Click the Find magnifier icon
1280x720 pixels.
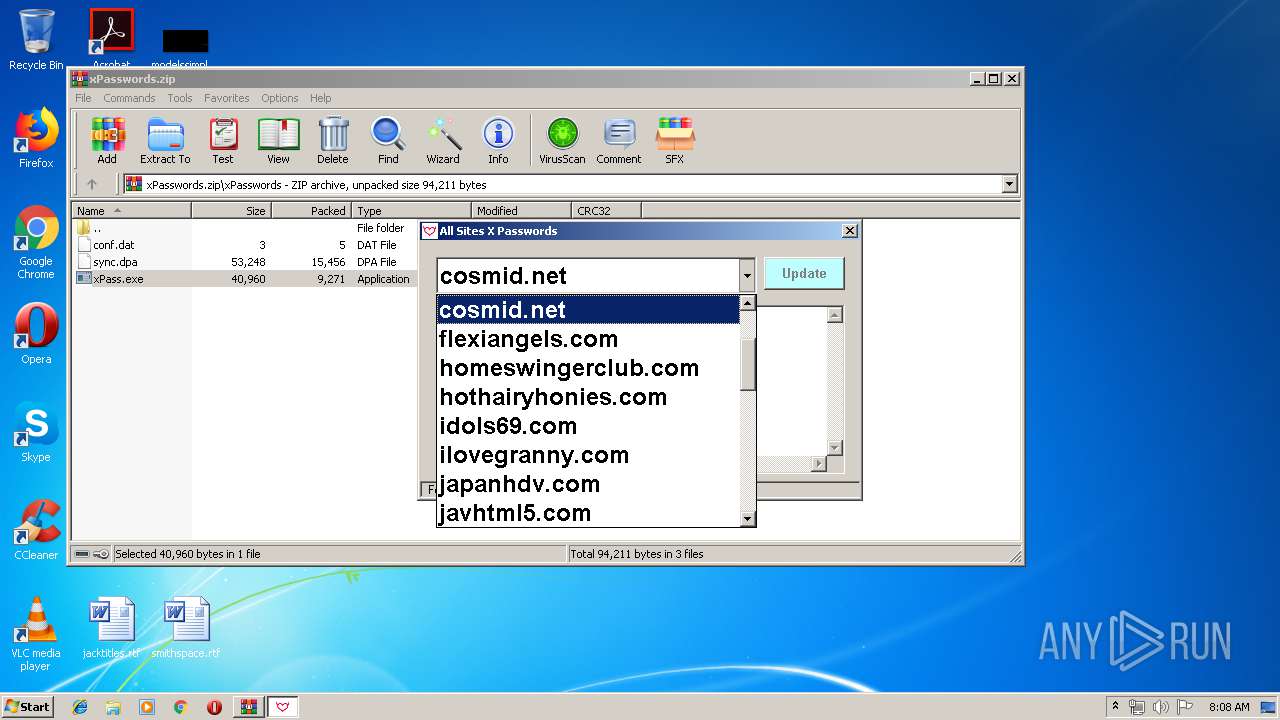tap(388, 140)
